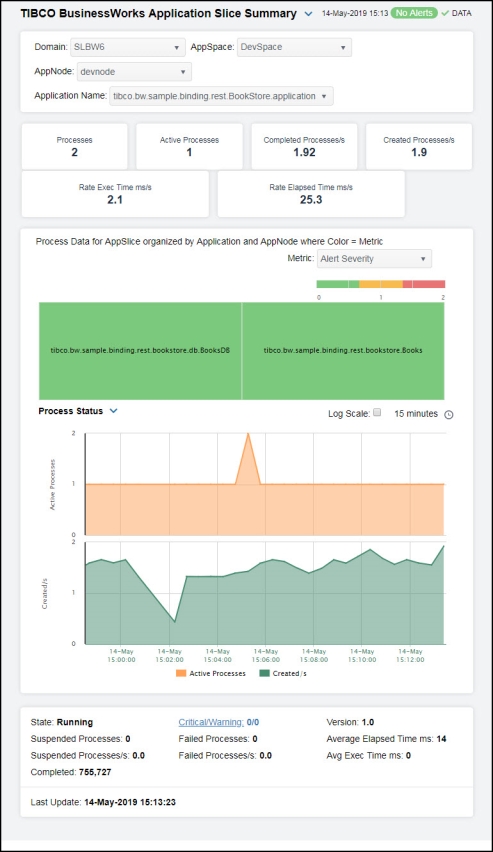This screenshot has width=493, height=852.
Task: Click the Created Processes/s card
Action: point(419,146)
